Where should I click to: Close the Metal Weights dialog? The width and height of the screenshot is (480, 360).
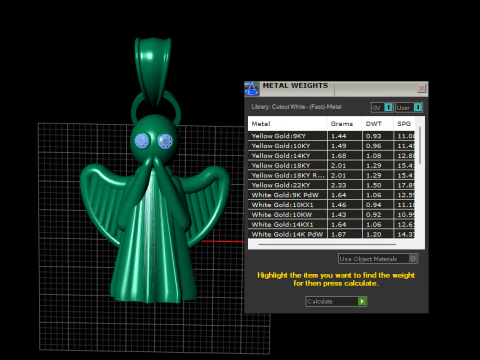(x=421, y=88)
